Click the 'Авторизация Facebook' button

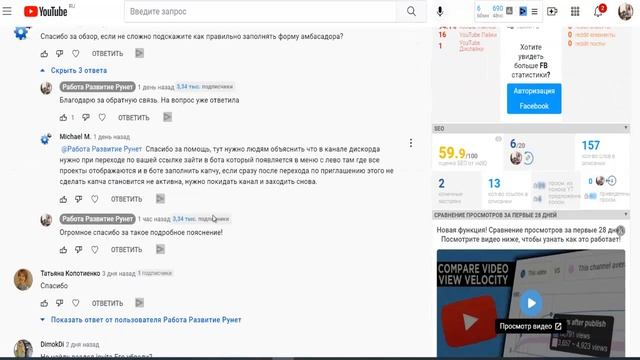tap(534, 98)
